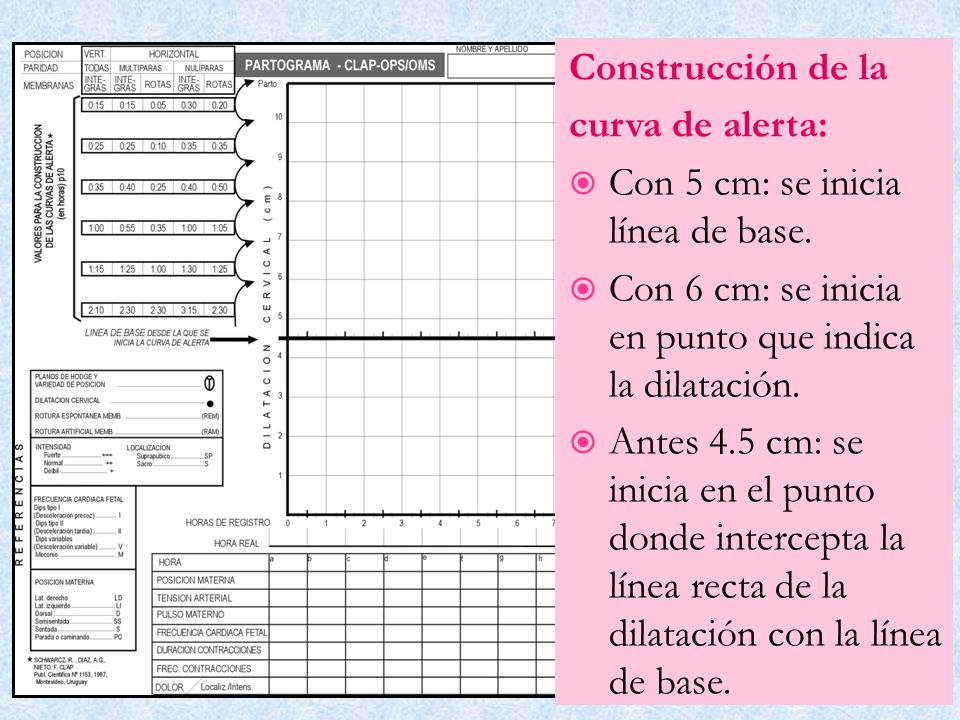This screenshot has width=960, height=720.
Task: Click the "3:15" value cell
Action: [189, 310]
